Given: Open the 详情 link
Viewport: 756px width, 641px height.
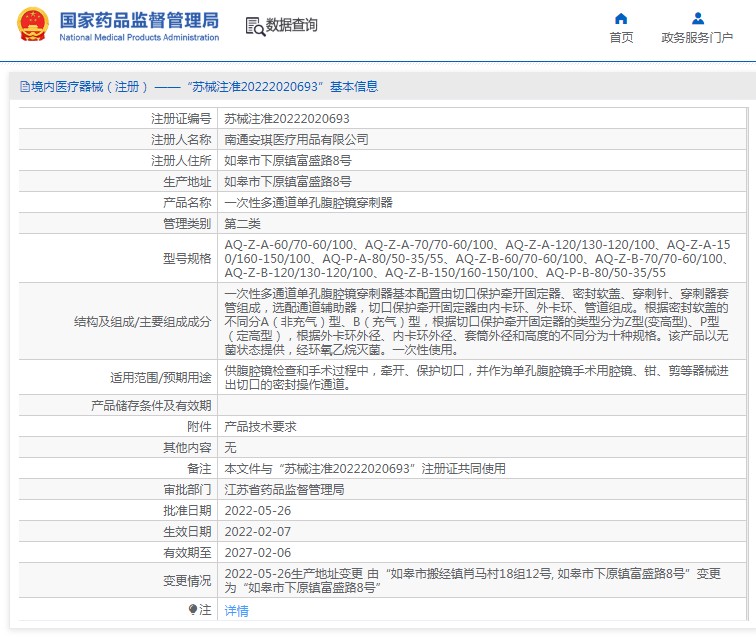Looking at the screenshot, I should pyautogui.click(x=236, y=611).
